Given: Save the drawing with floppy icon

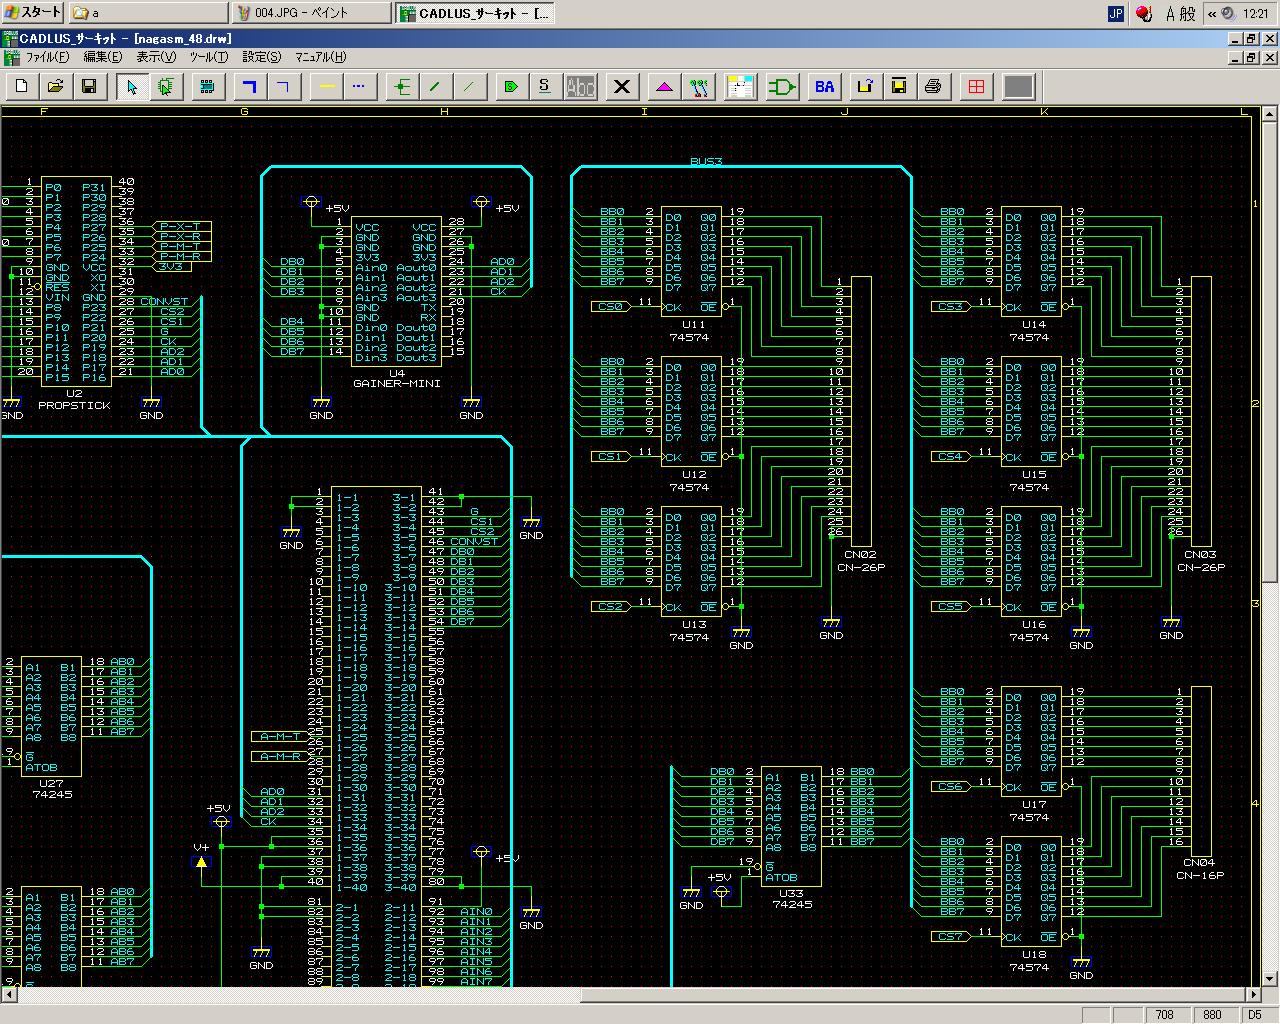Looking at the screenshot, I should click(89, 87).
